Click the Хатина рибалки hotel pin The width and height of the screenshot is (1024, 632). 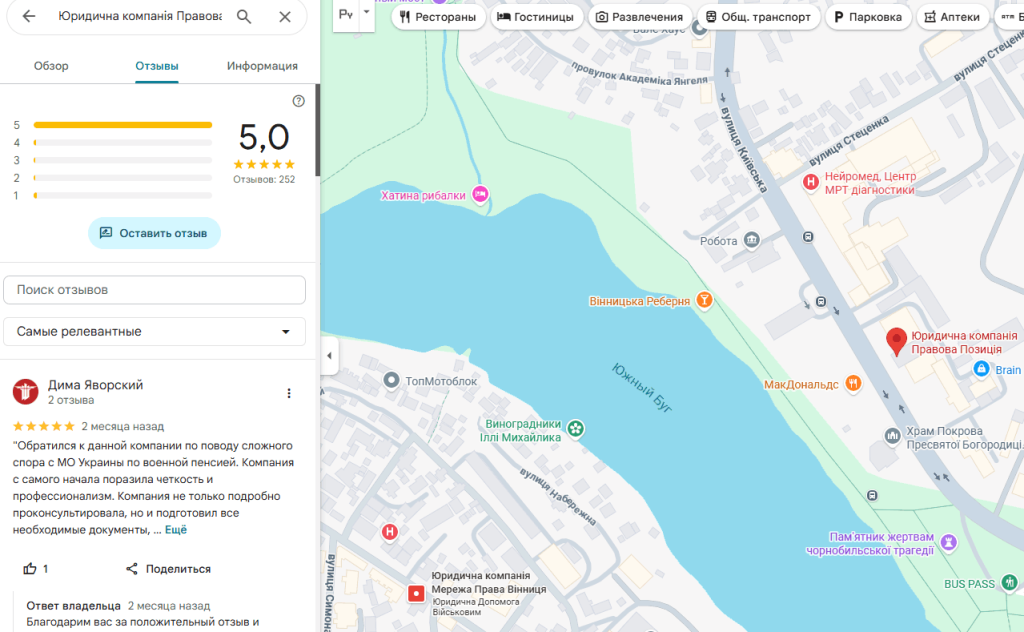coord(480,194)
